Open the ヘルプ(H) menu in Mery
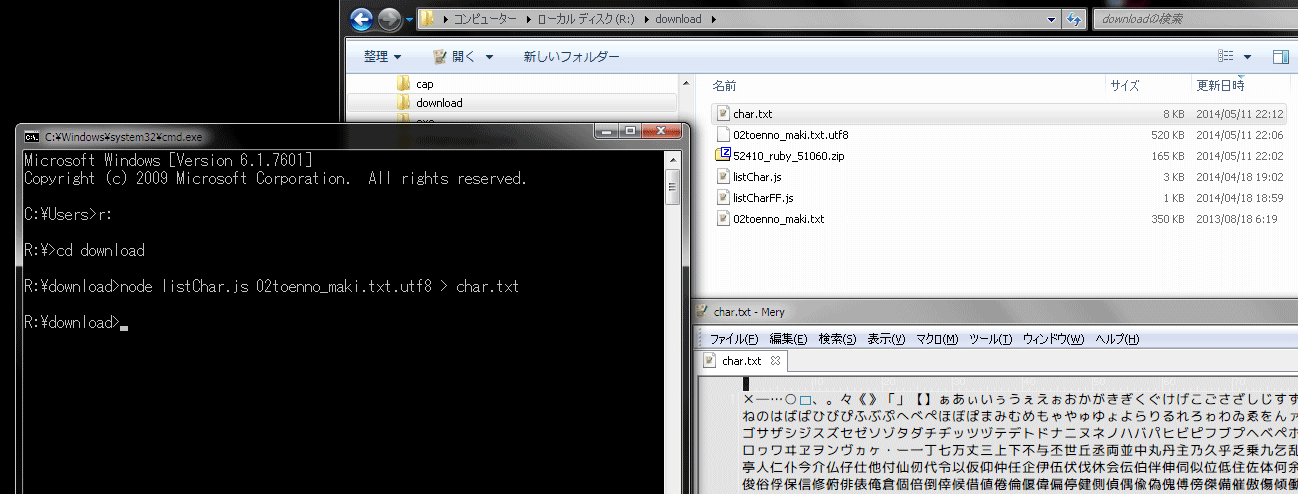The width and height of the screenshot is (1298, 494). (x=1117, y=339)
